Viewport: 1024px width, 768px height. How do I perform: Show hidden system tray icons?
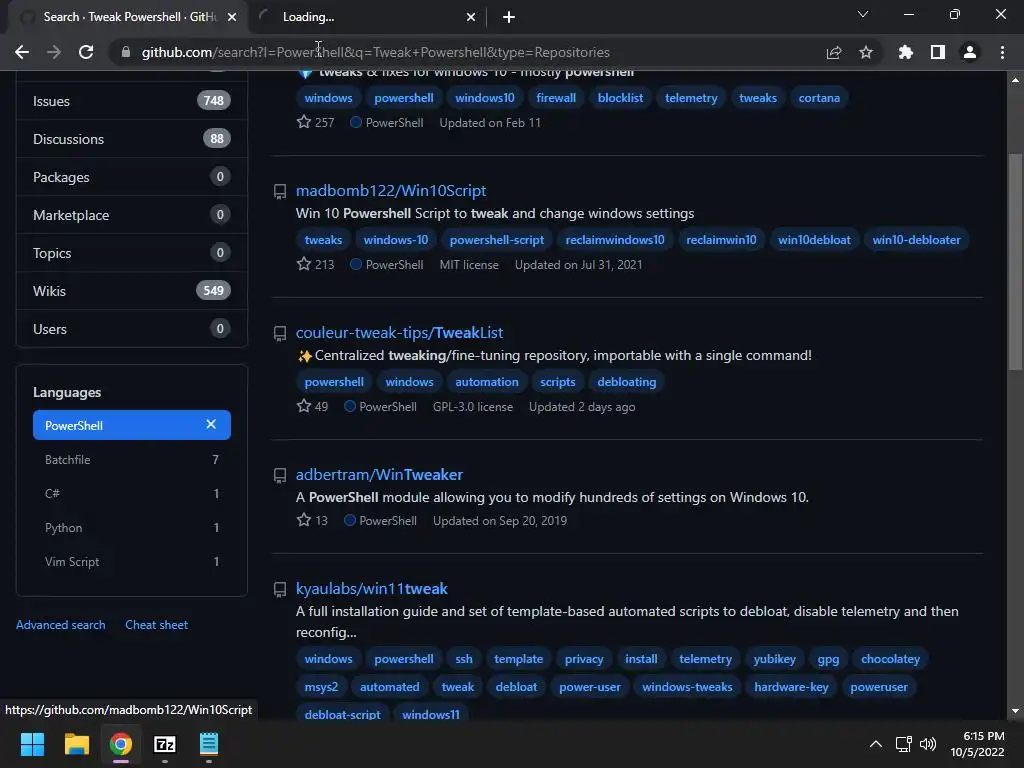[x=876, y=744]
